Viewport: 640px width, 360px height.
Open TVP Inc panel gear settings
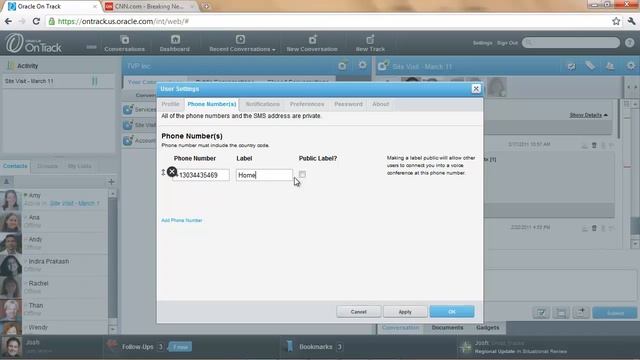362,65
